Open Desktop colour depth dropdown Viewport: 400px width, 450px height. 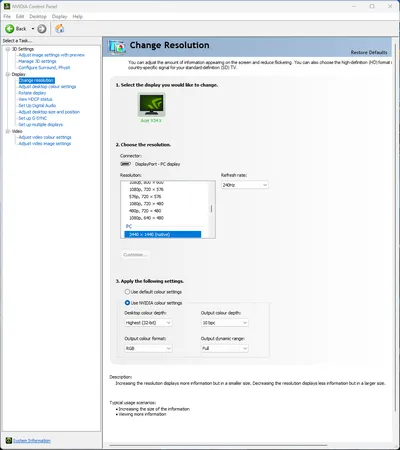point(148,323)
